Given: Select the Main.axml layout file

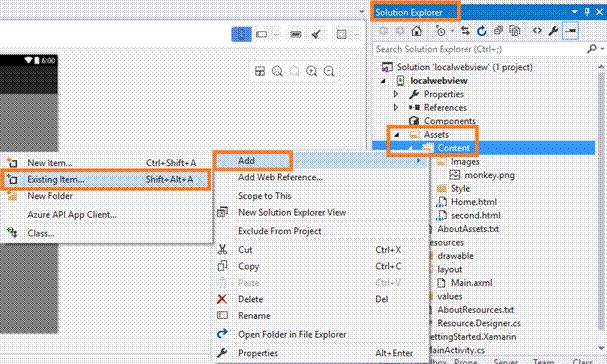Looking at the screenshot, I should pos(472,283).
